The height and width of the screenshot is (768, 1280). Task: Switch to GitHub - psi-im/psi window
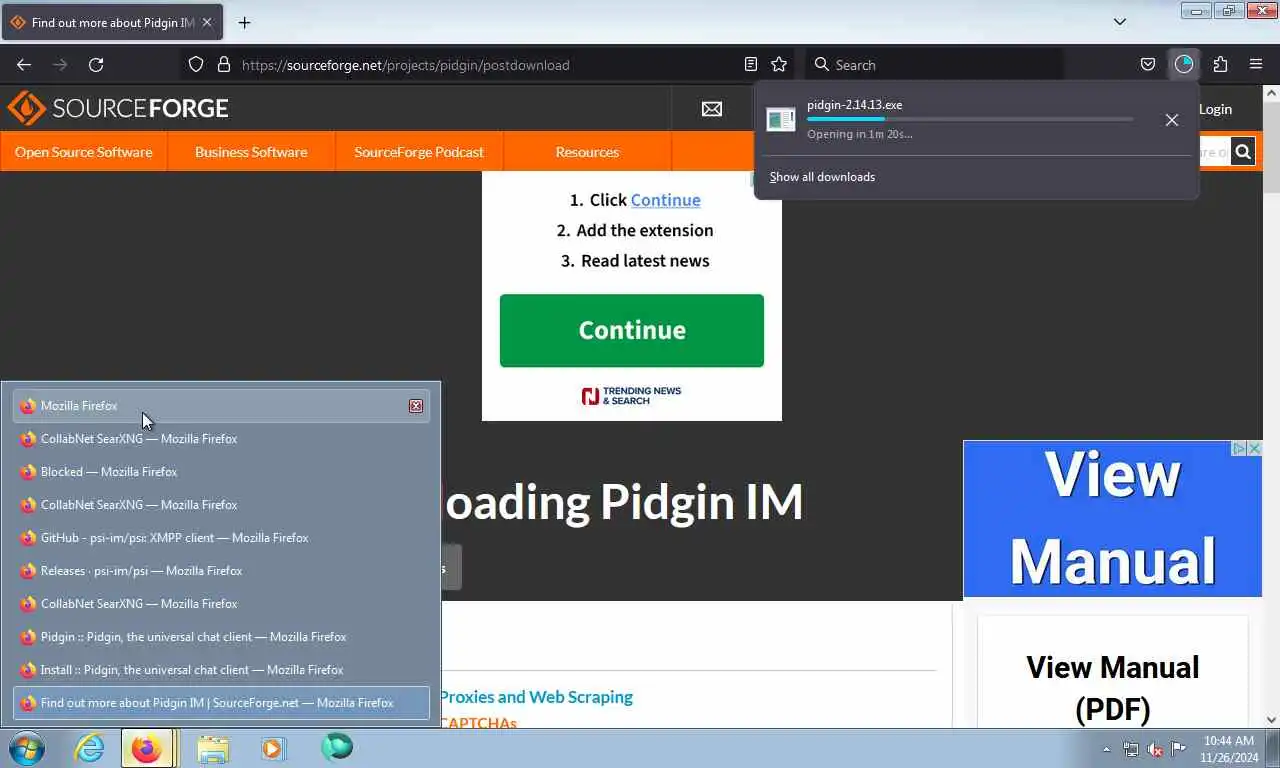pos(221,538)
